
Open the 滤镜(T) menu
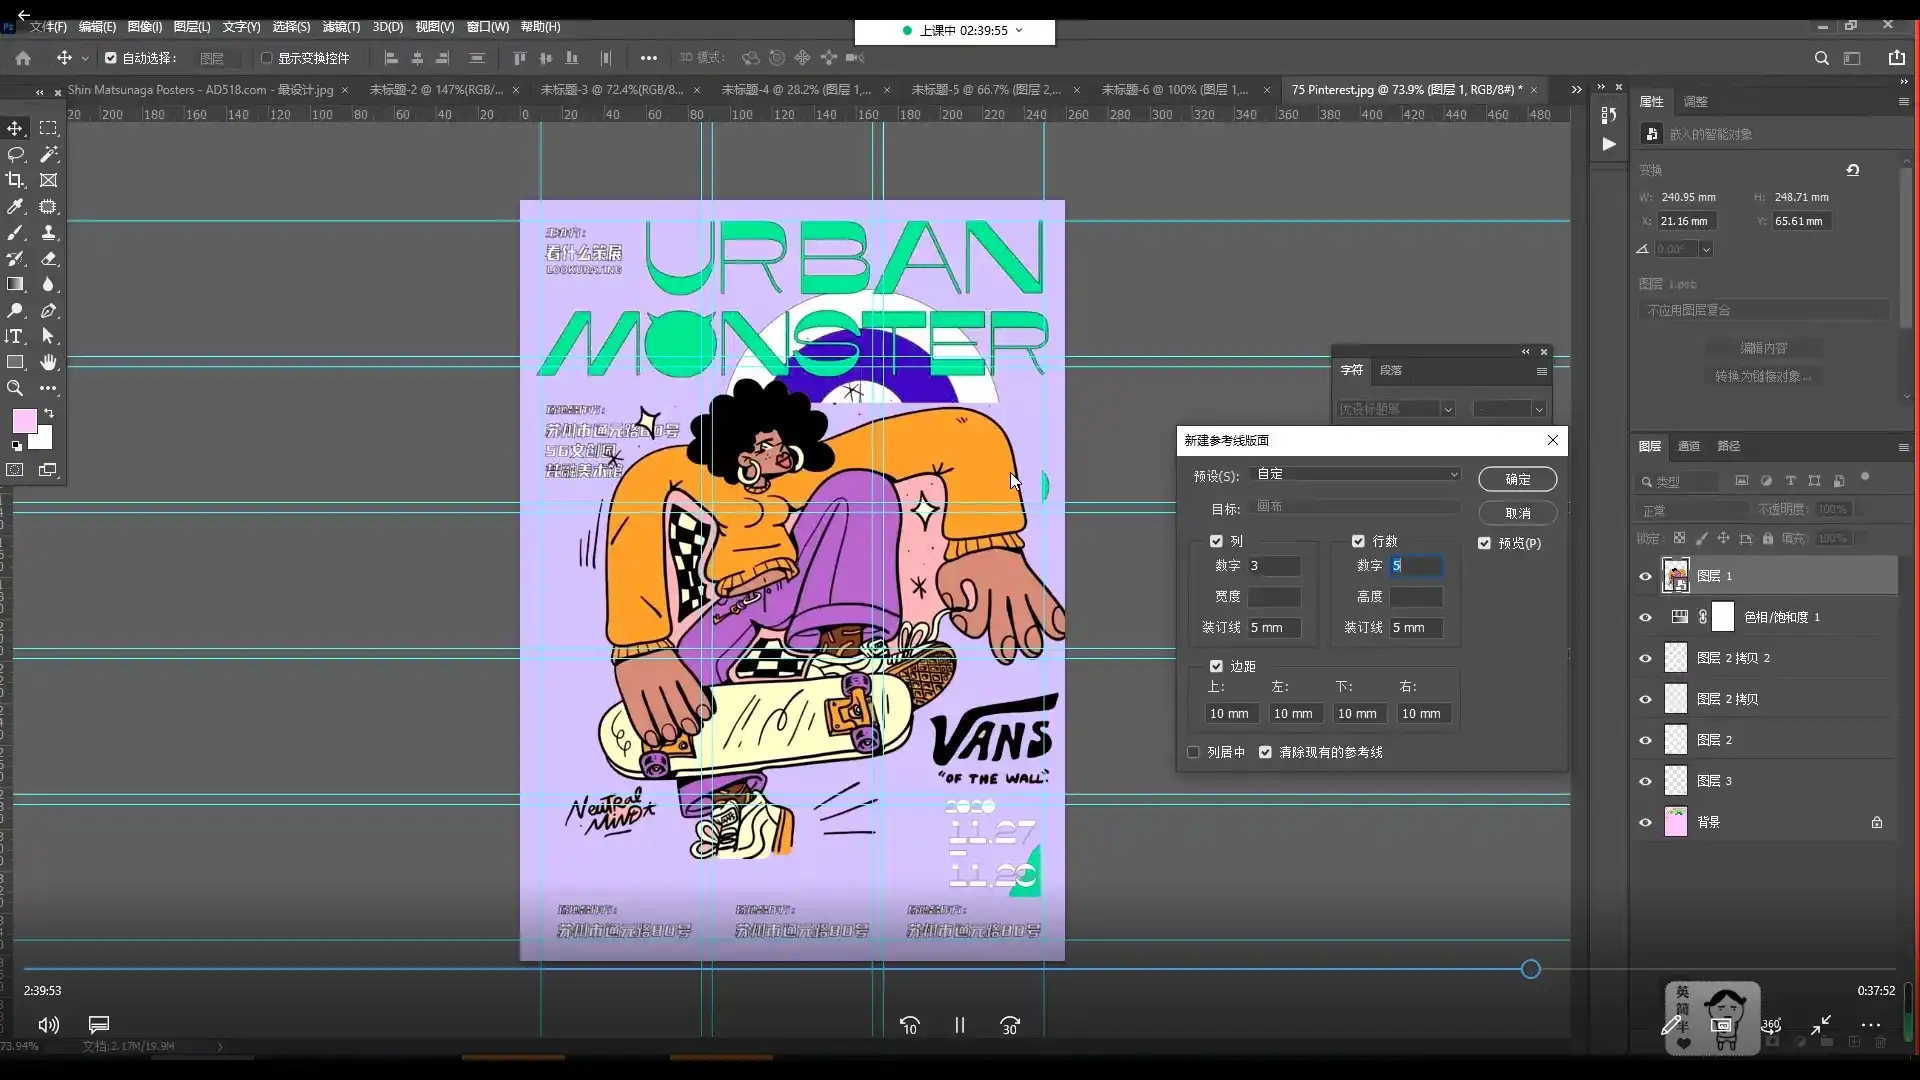(340, 27)
